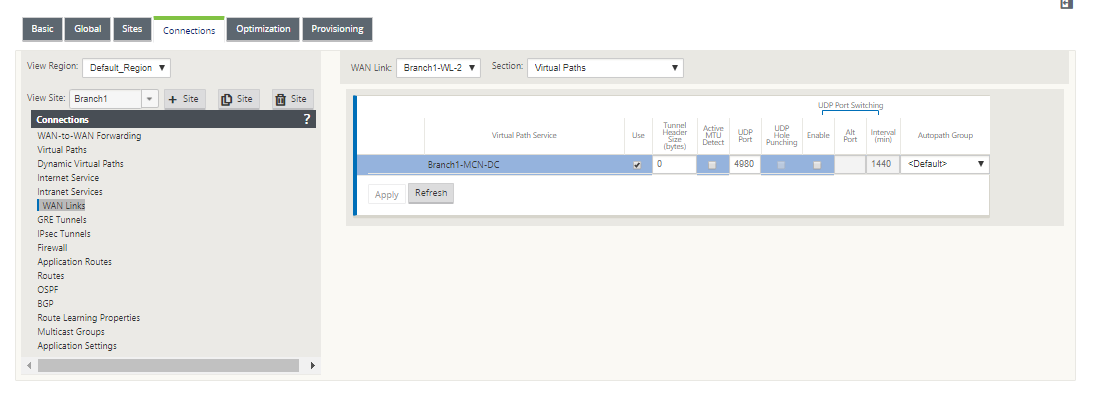Switch to the Provisioning tab
The image size is (1104, 406).
(x=337, y=30)
